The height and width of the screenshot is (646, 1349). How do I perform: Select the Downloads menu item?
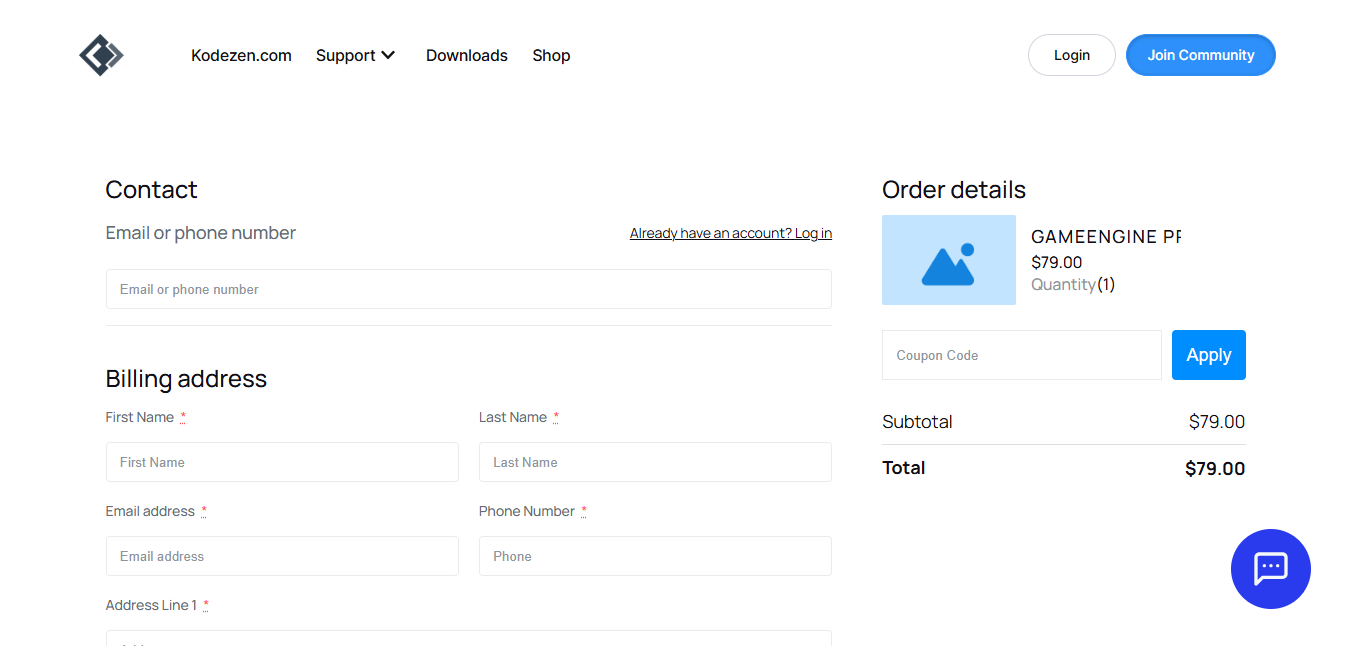tap(466, 55)
